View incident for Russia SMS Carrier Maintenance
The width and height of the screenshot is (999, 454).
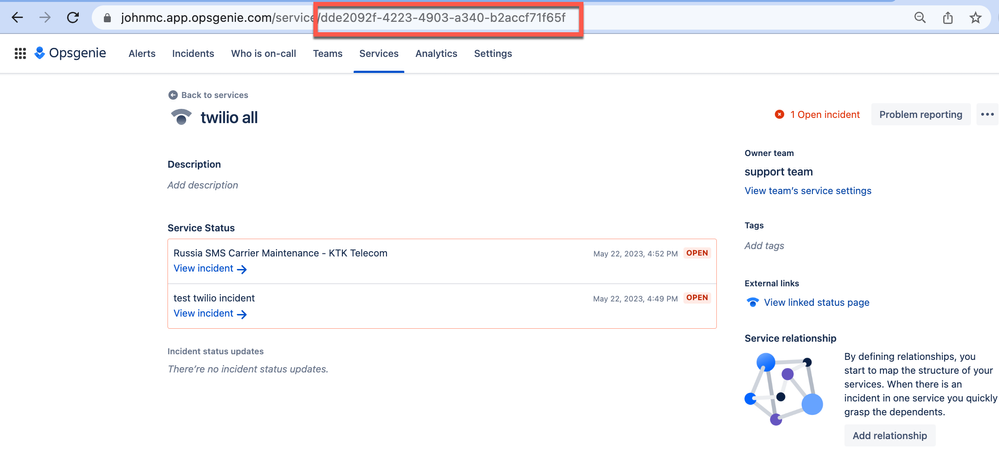(x=203, y=269)
